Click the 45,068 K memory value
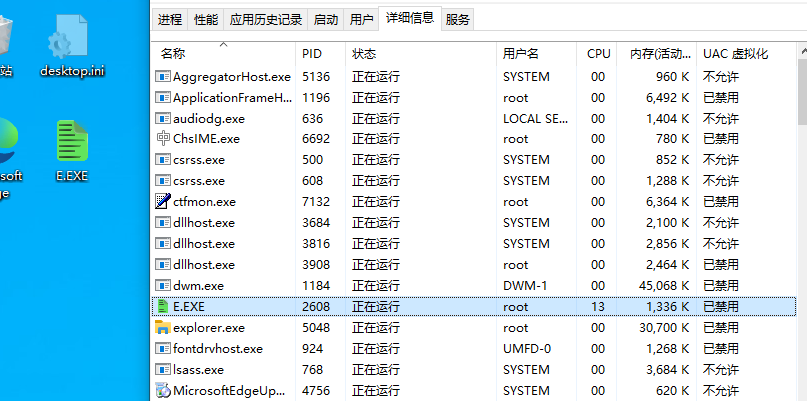 (664, 285)
